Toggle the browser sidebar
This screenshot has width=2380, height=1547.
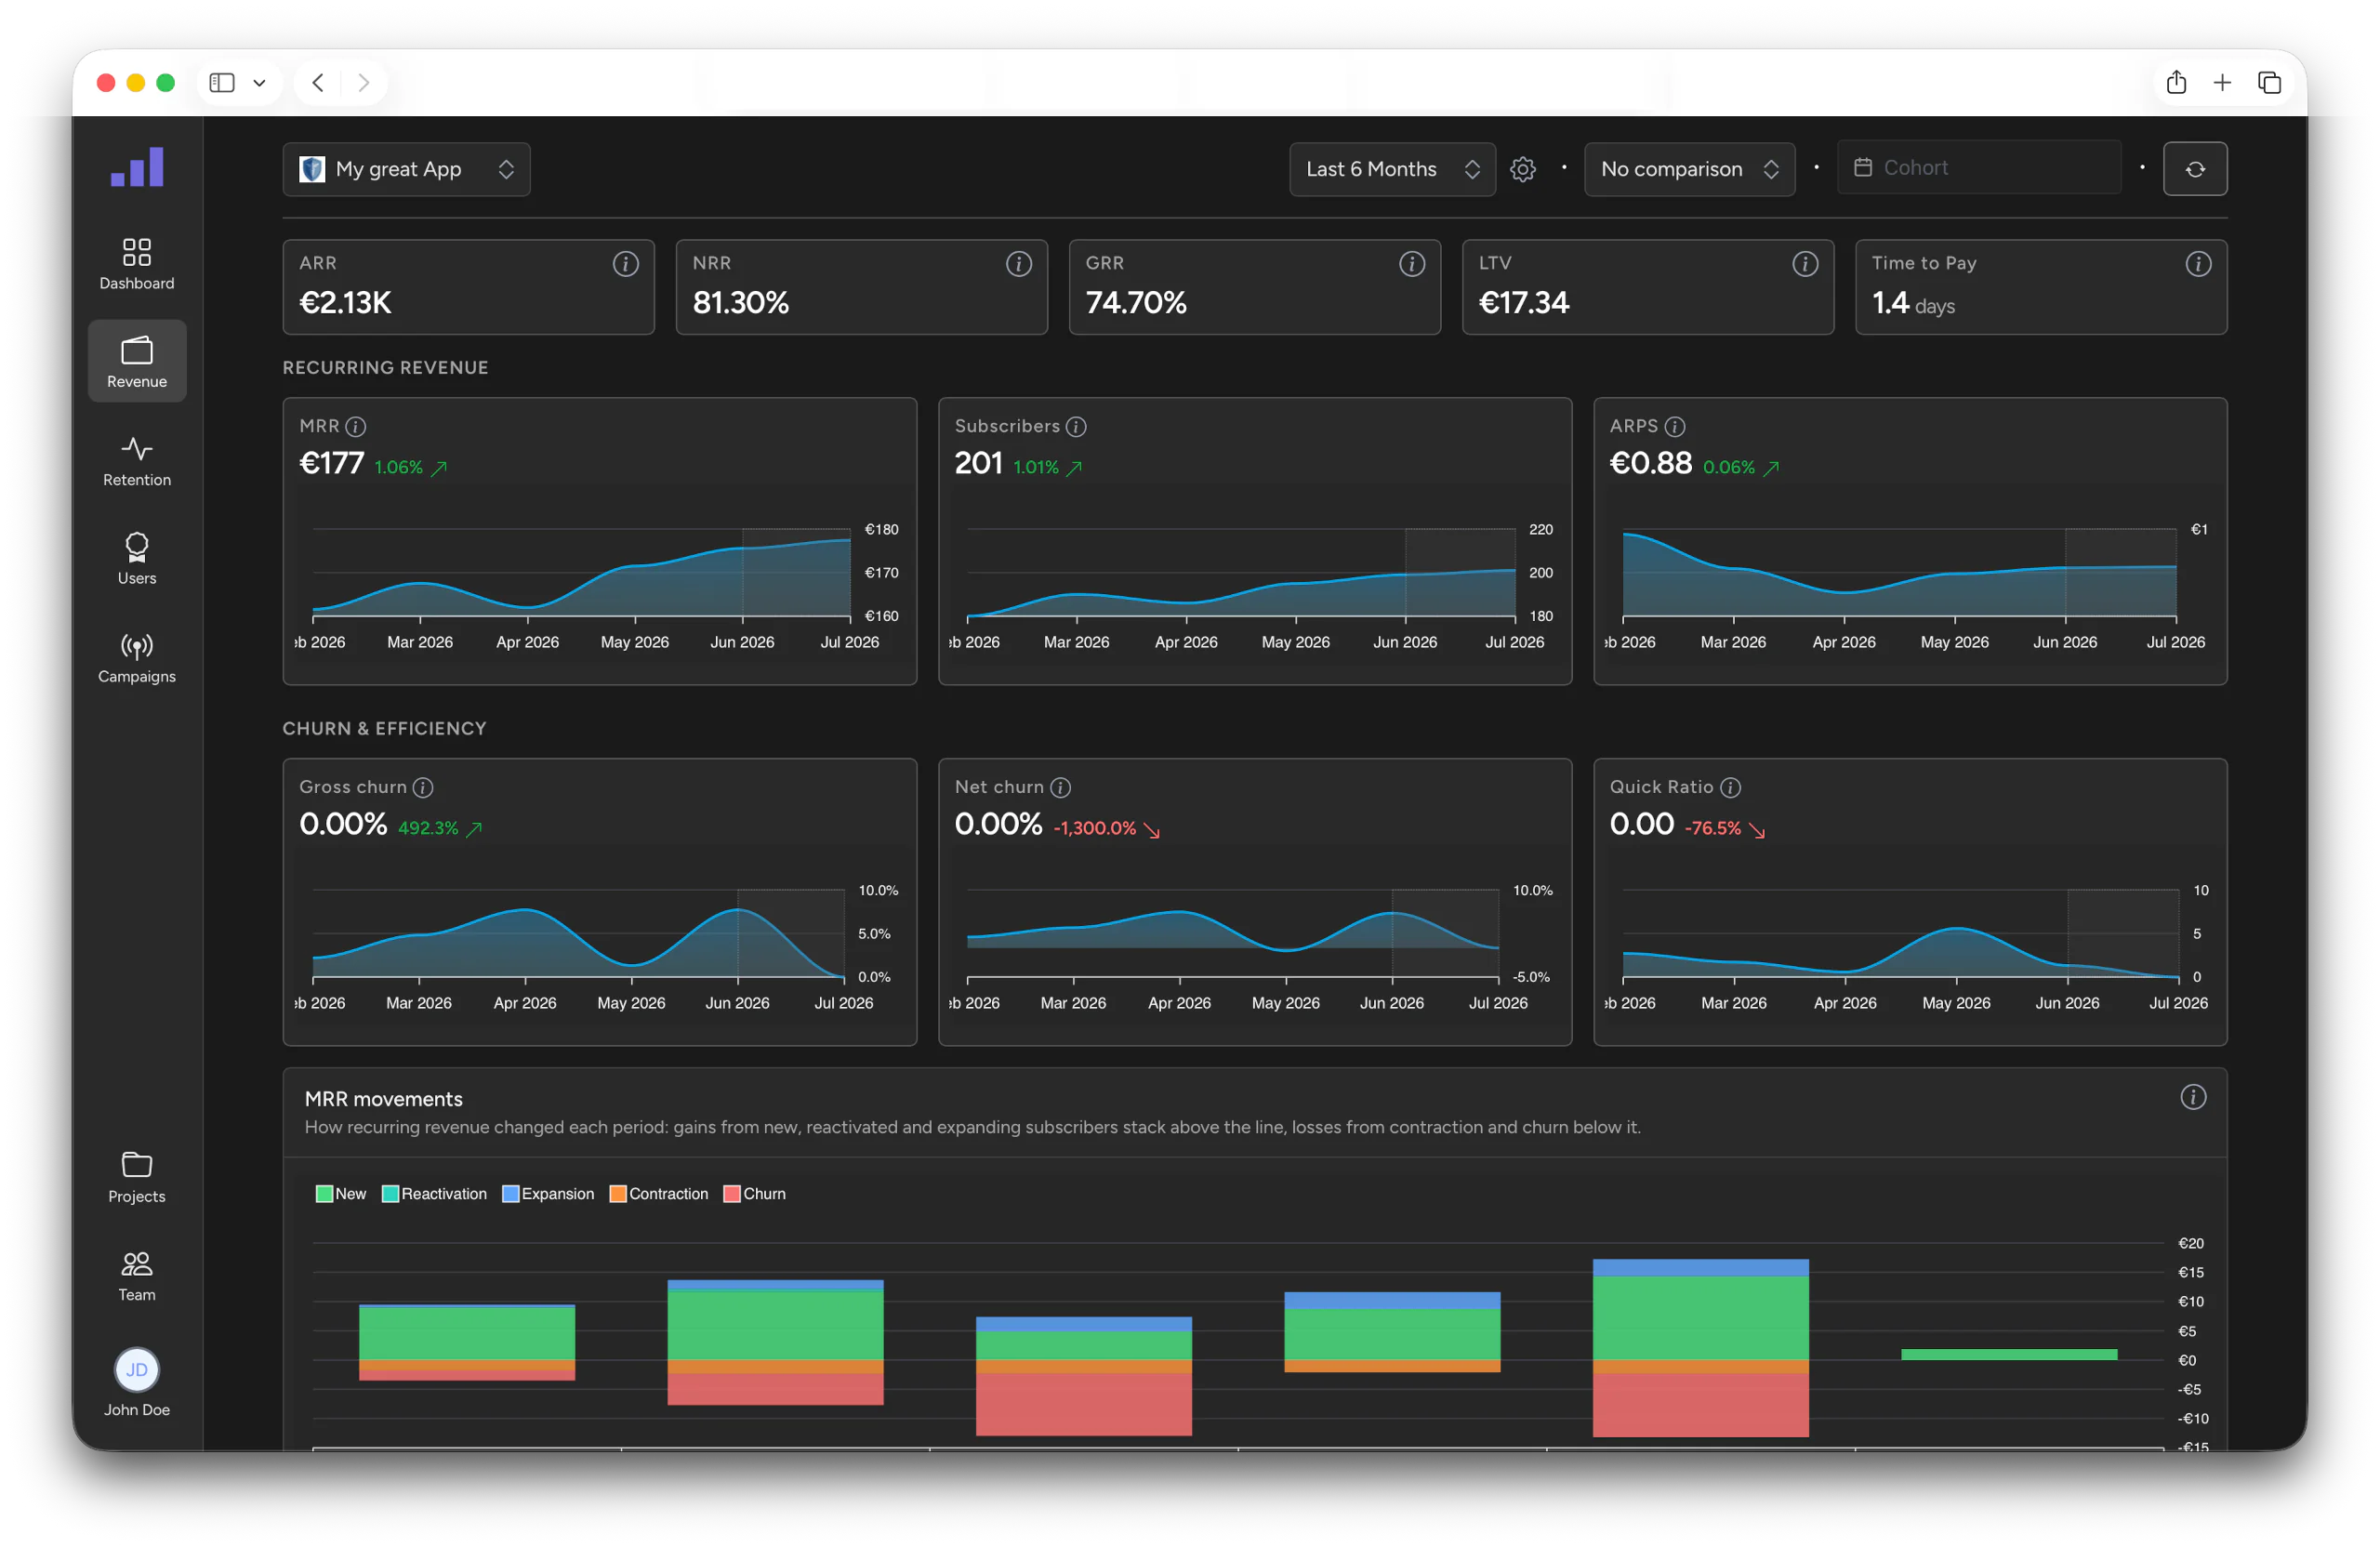(x=222, y=82)
